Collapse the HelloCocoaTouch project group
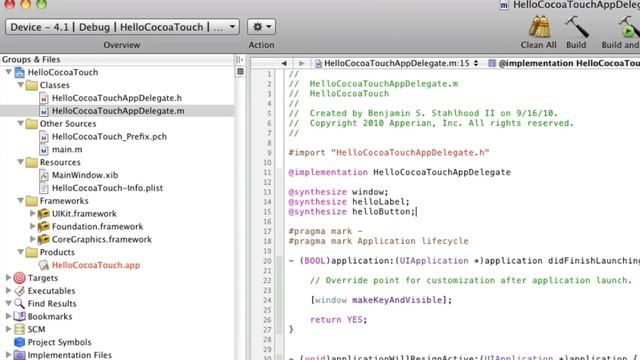Viewport: 640px width, 360px height. 8,72
